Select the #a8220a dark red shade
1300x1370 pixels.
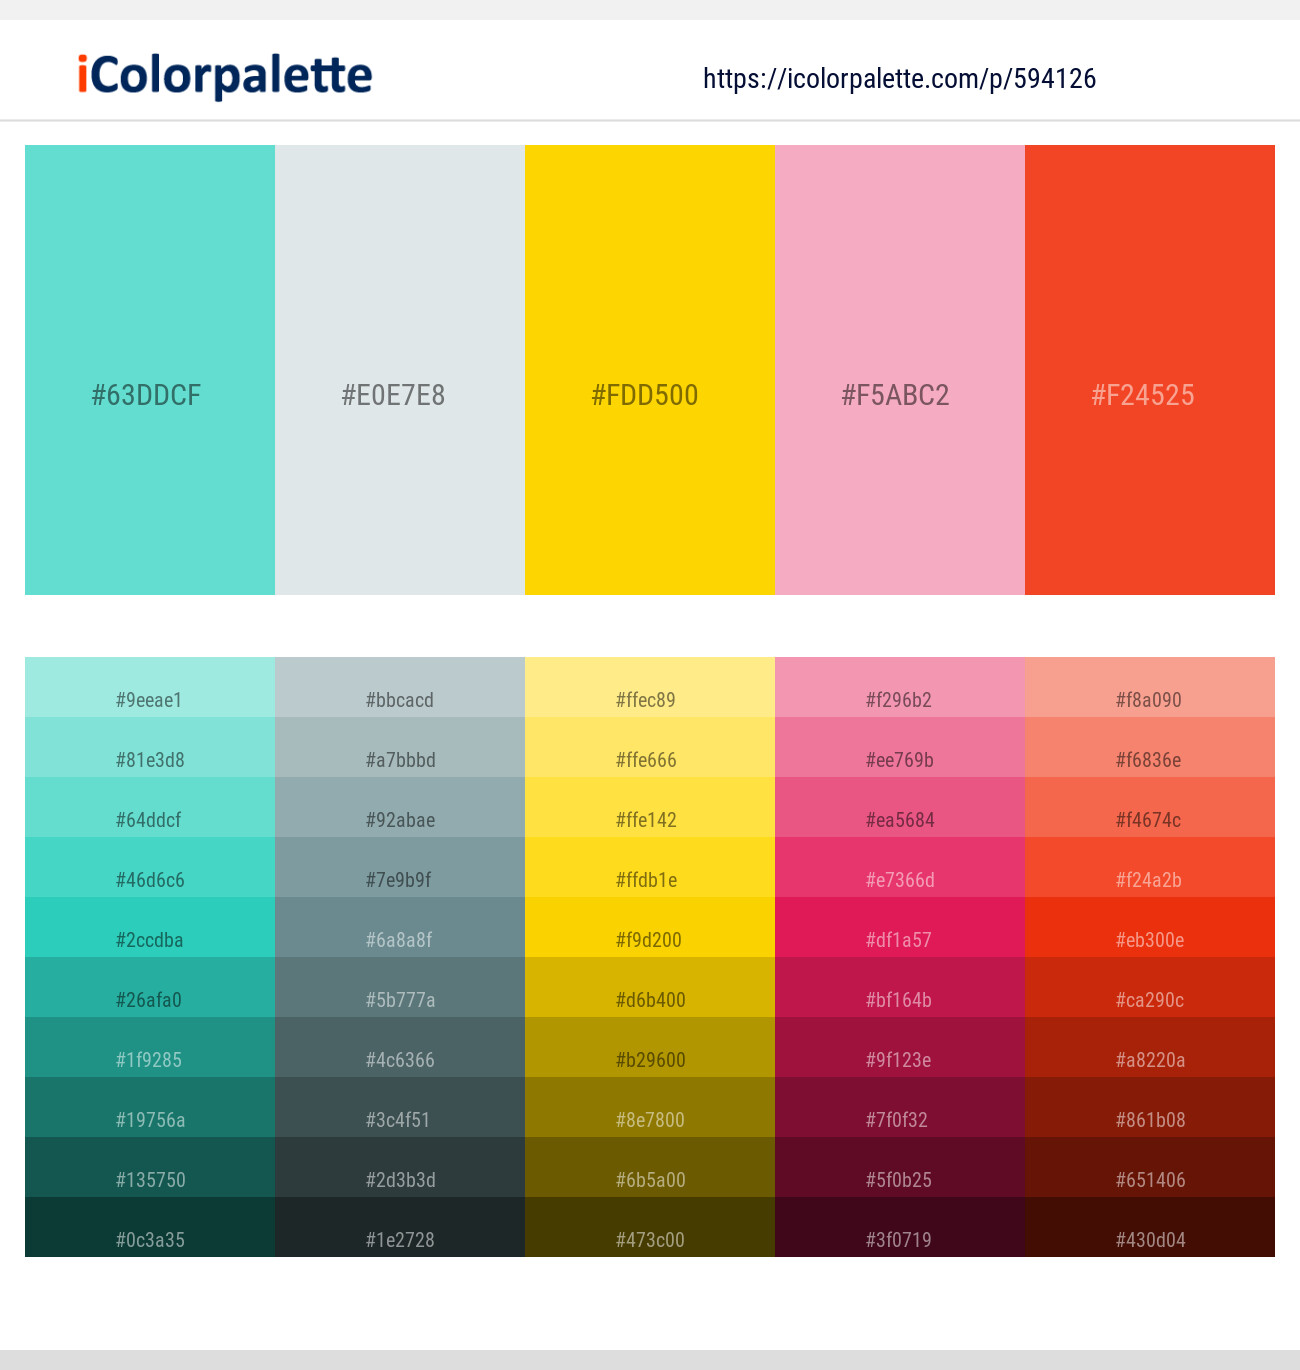(1150, 1047)
